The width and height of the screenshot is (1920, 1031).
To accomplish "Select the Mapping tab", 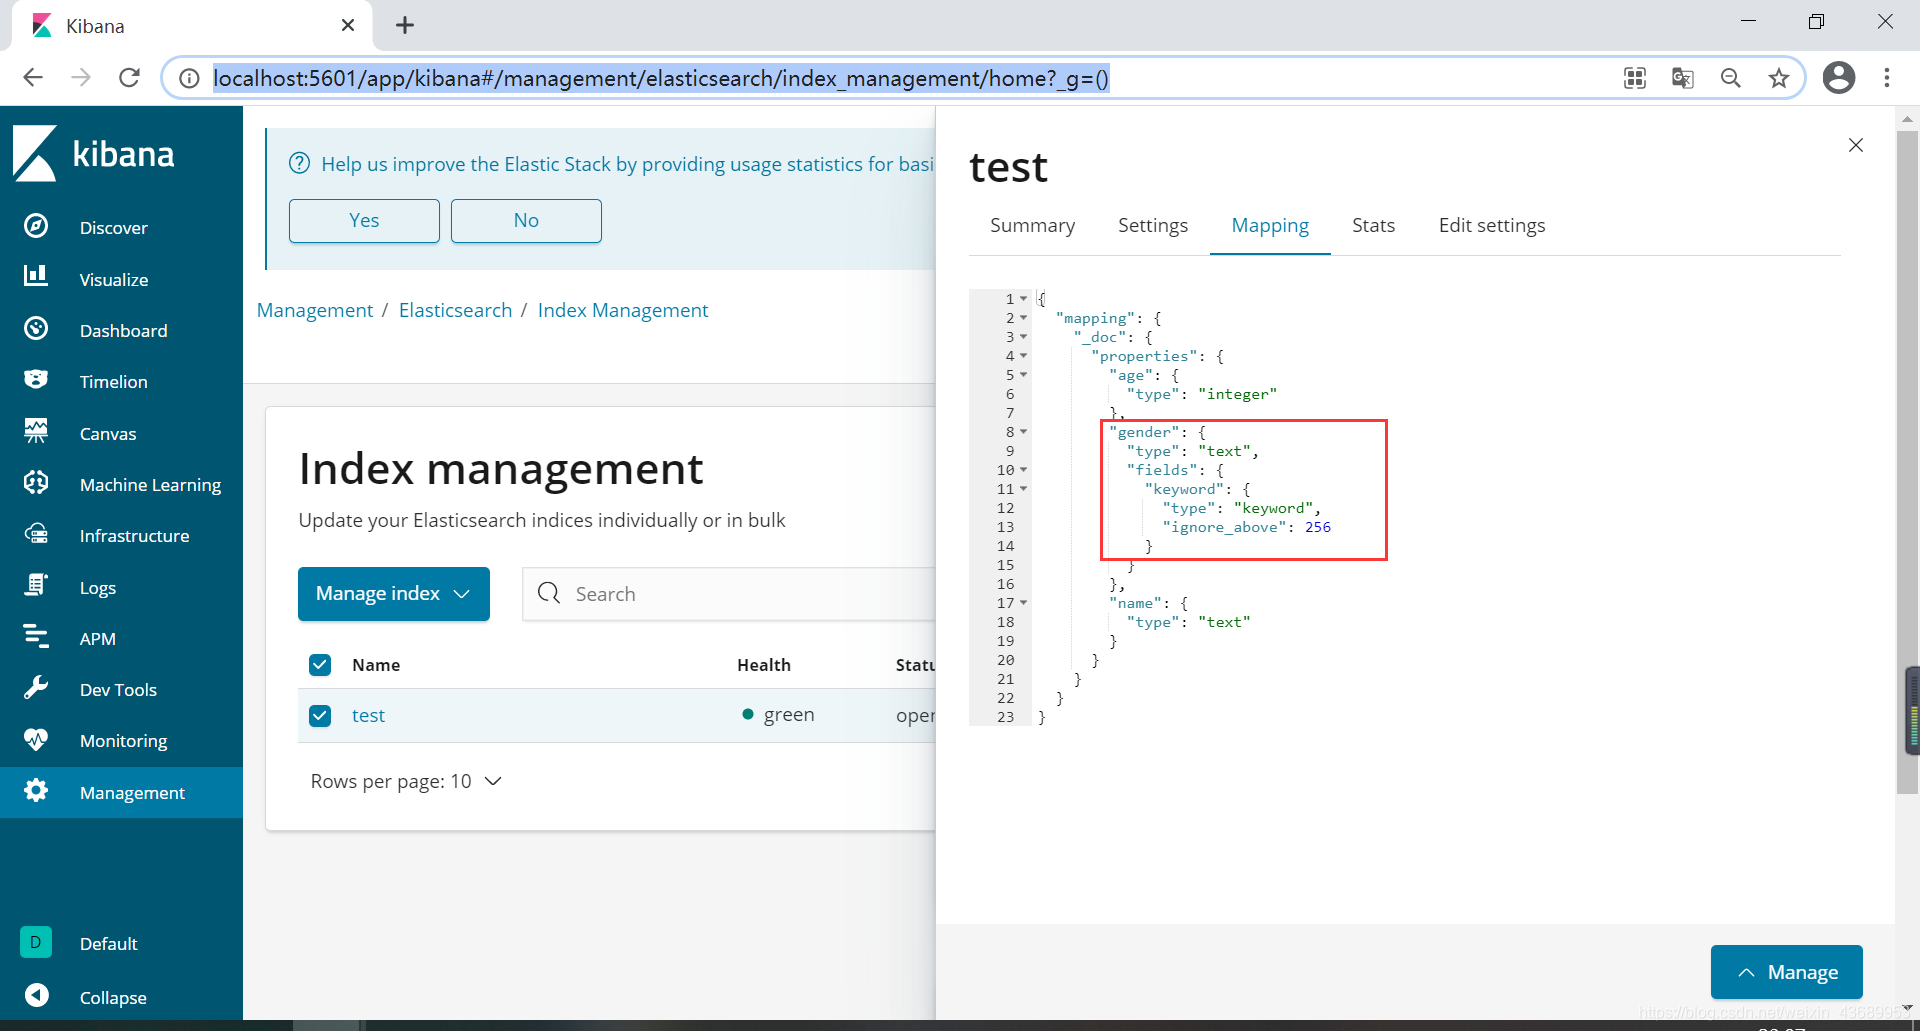I will (x=1270, y=226).
